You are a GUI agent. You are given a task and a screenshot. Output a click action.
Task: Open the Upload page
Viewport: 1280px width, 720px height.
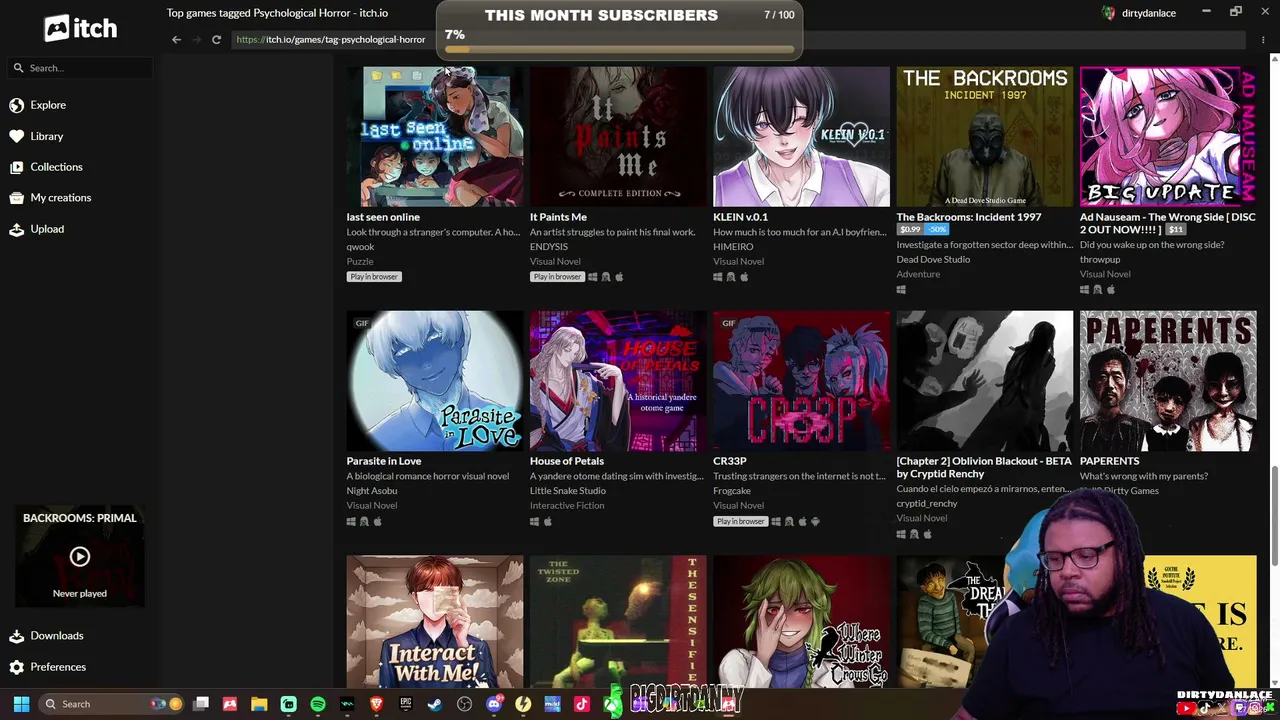tap(47, 229)
